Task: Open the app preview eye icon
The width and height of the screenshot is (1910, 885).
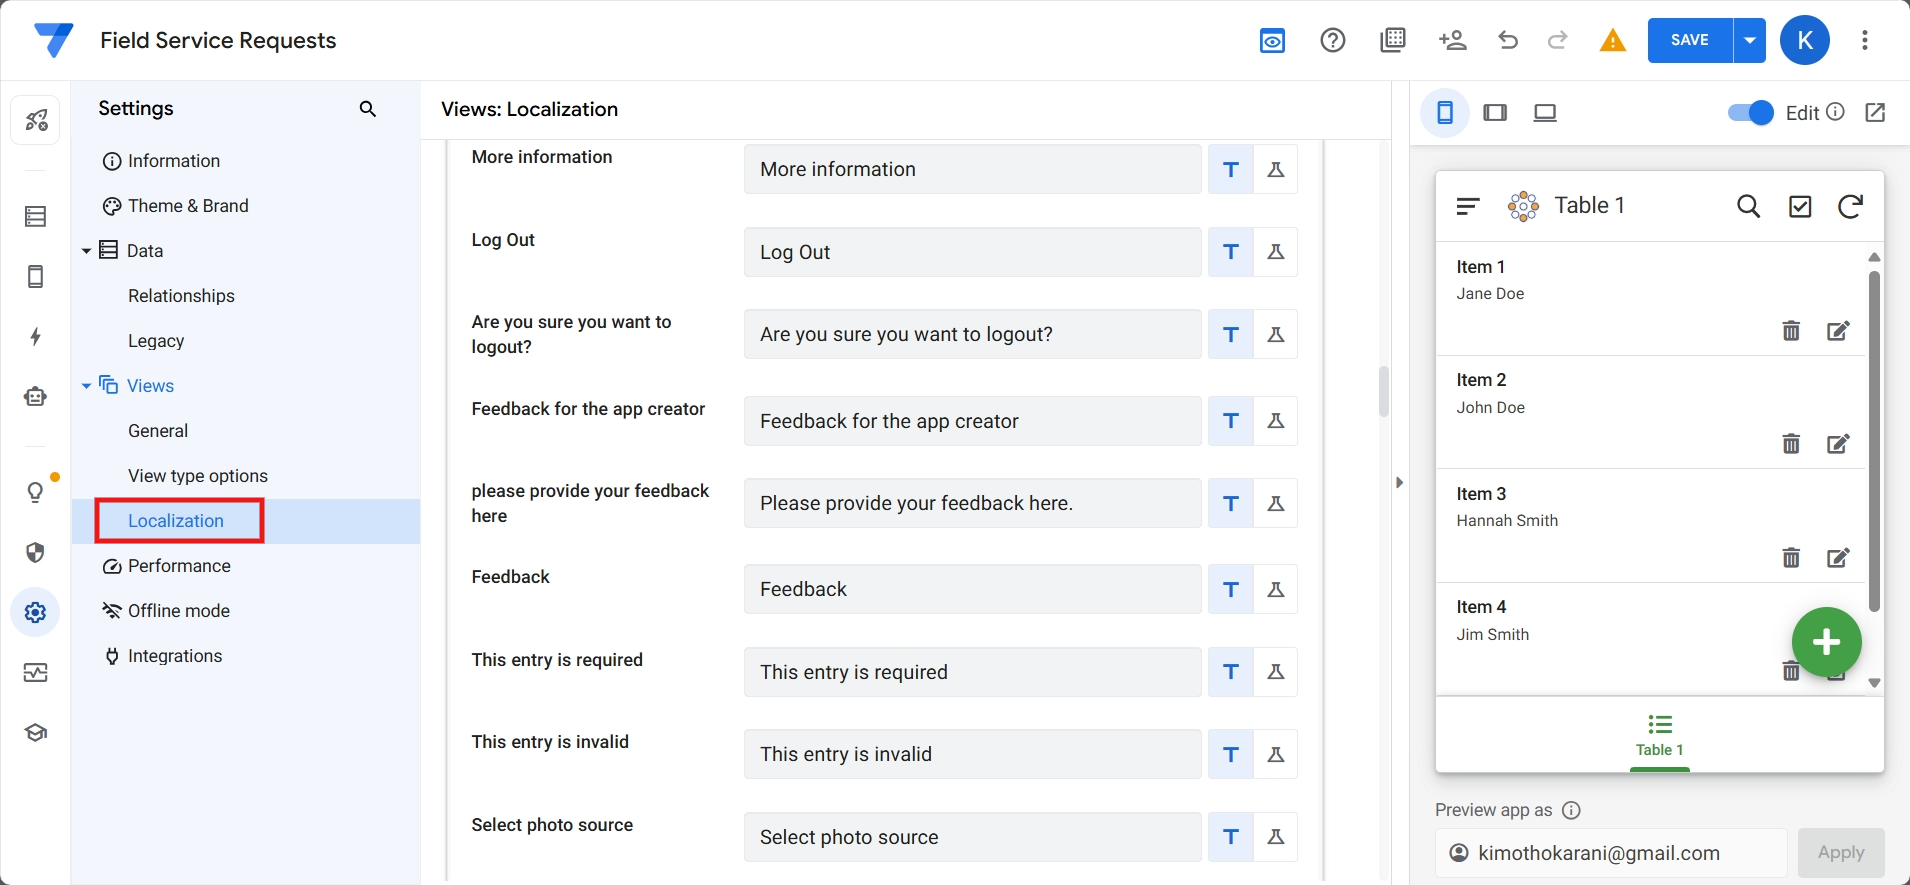Action: pyautogui.click(x=1272, y=40)
